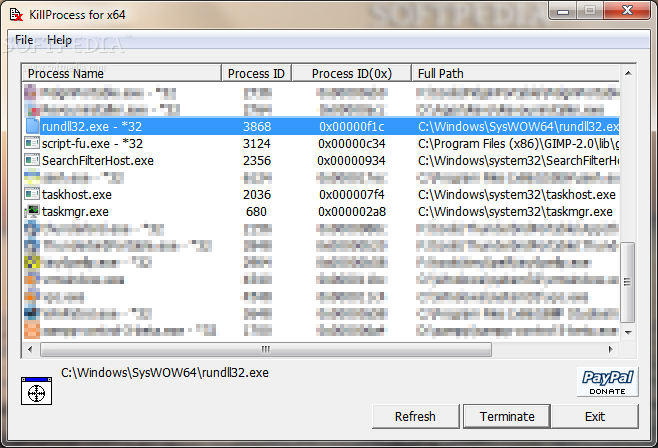Click hex ID 0x00000934 cell
Viewport: 658px width, 448px height.
point(351,161)
